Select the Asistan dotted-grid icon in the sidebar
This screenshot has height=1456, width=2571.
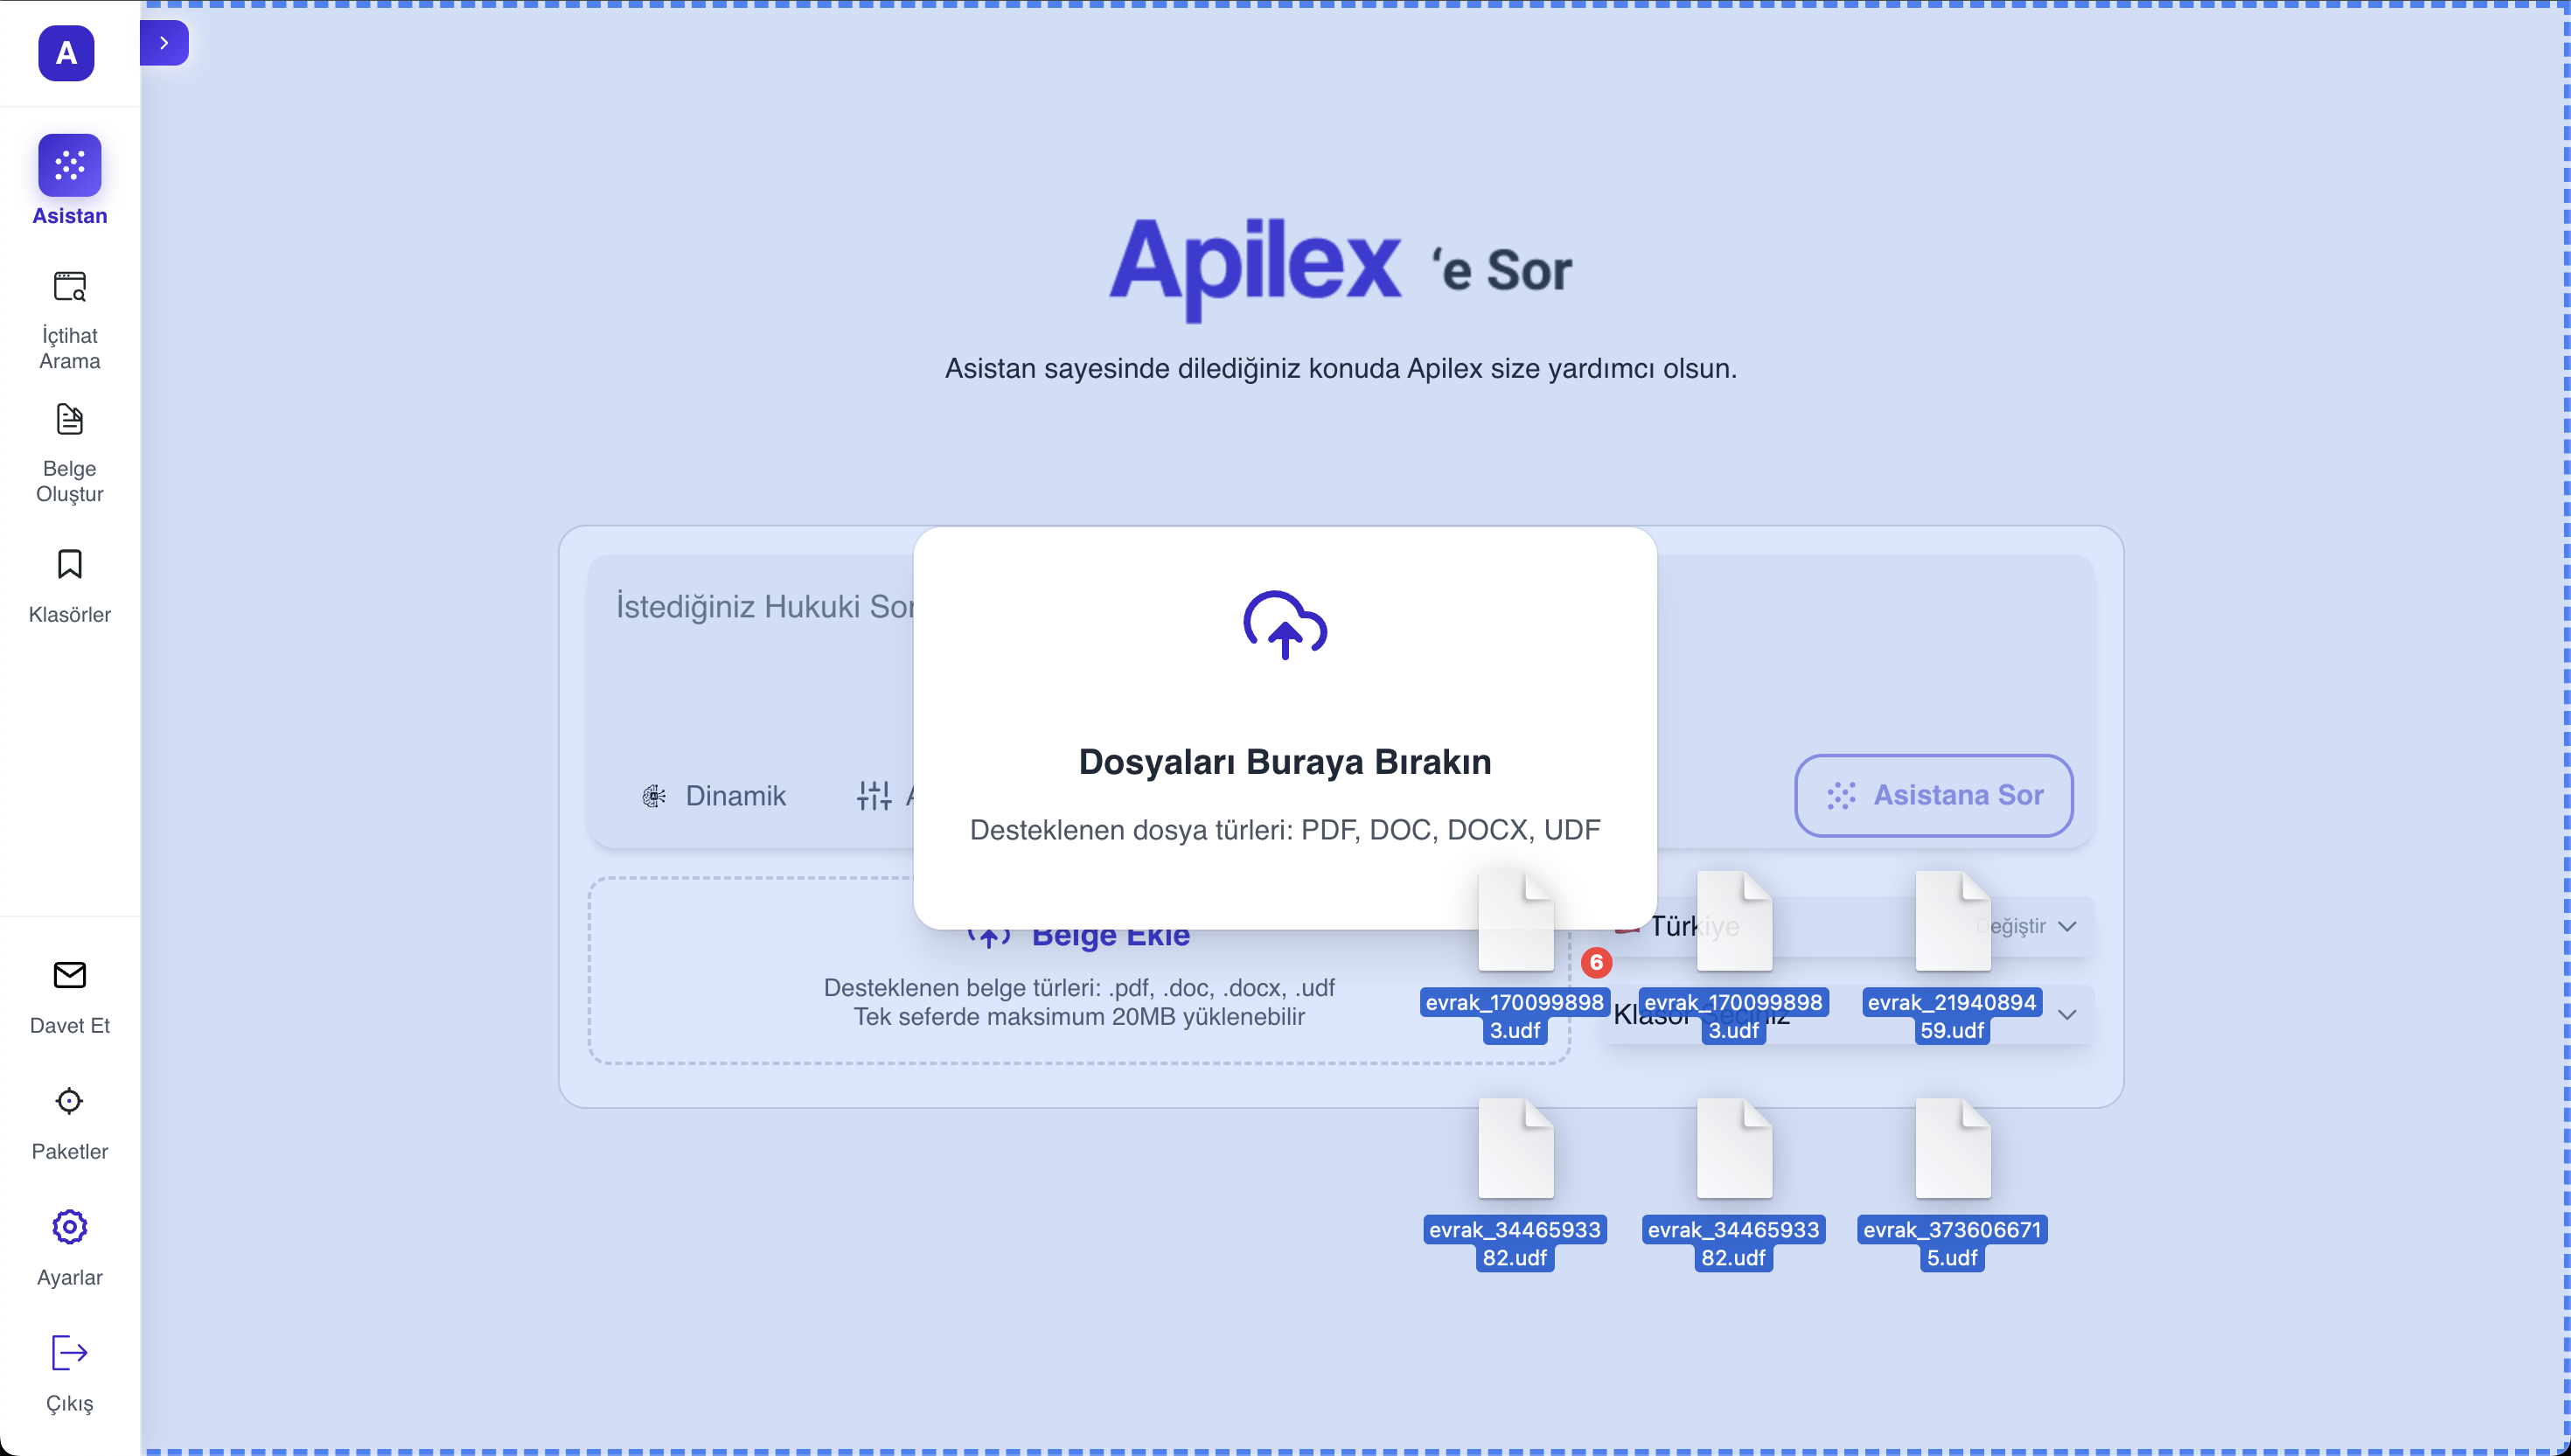pos(68,164)
